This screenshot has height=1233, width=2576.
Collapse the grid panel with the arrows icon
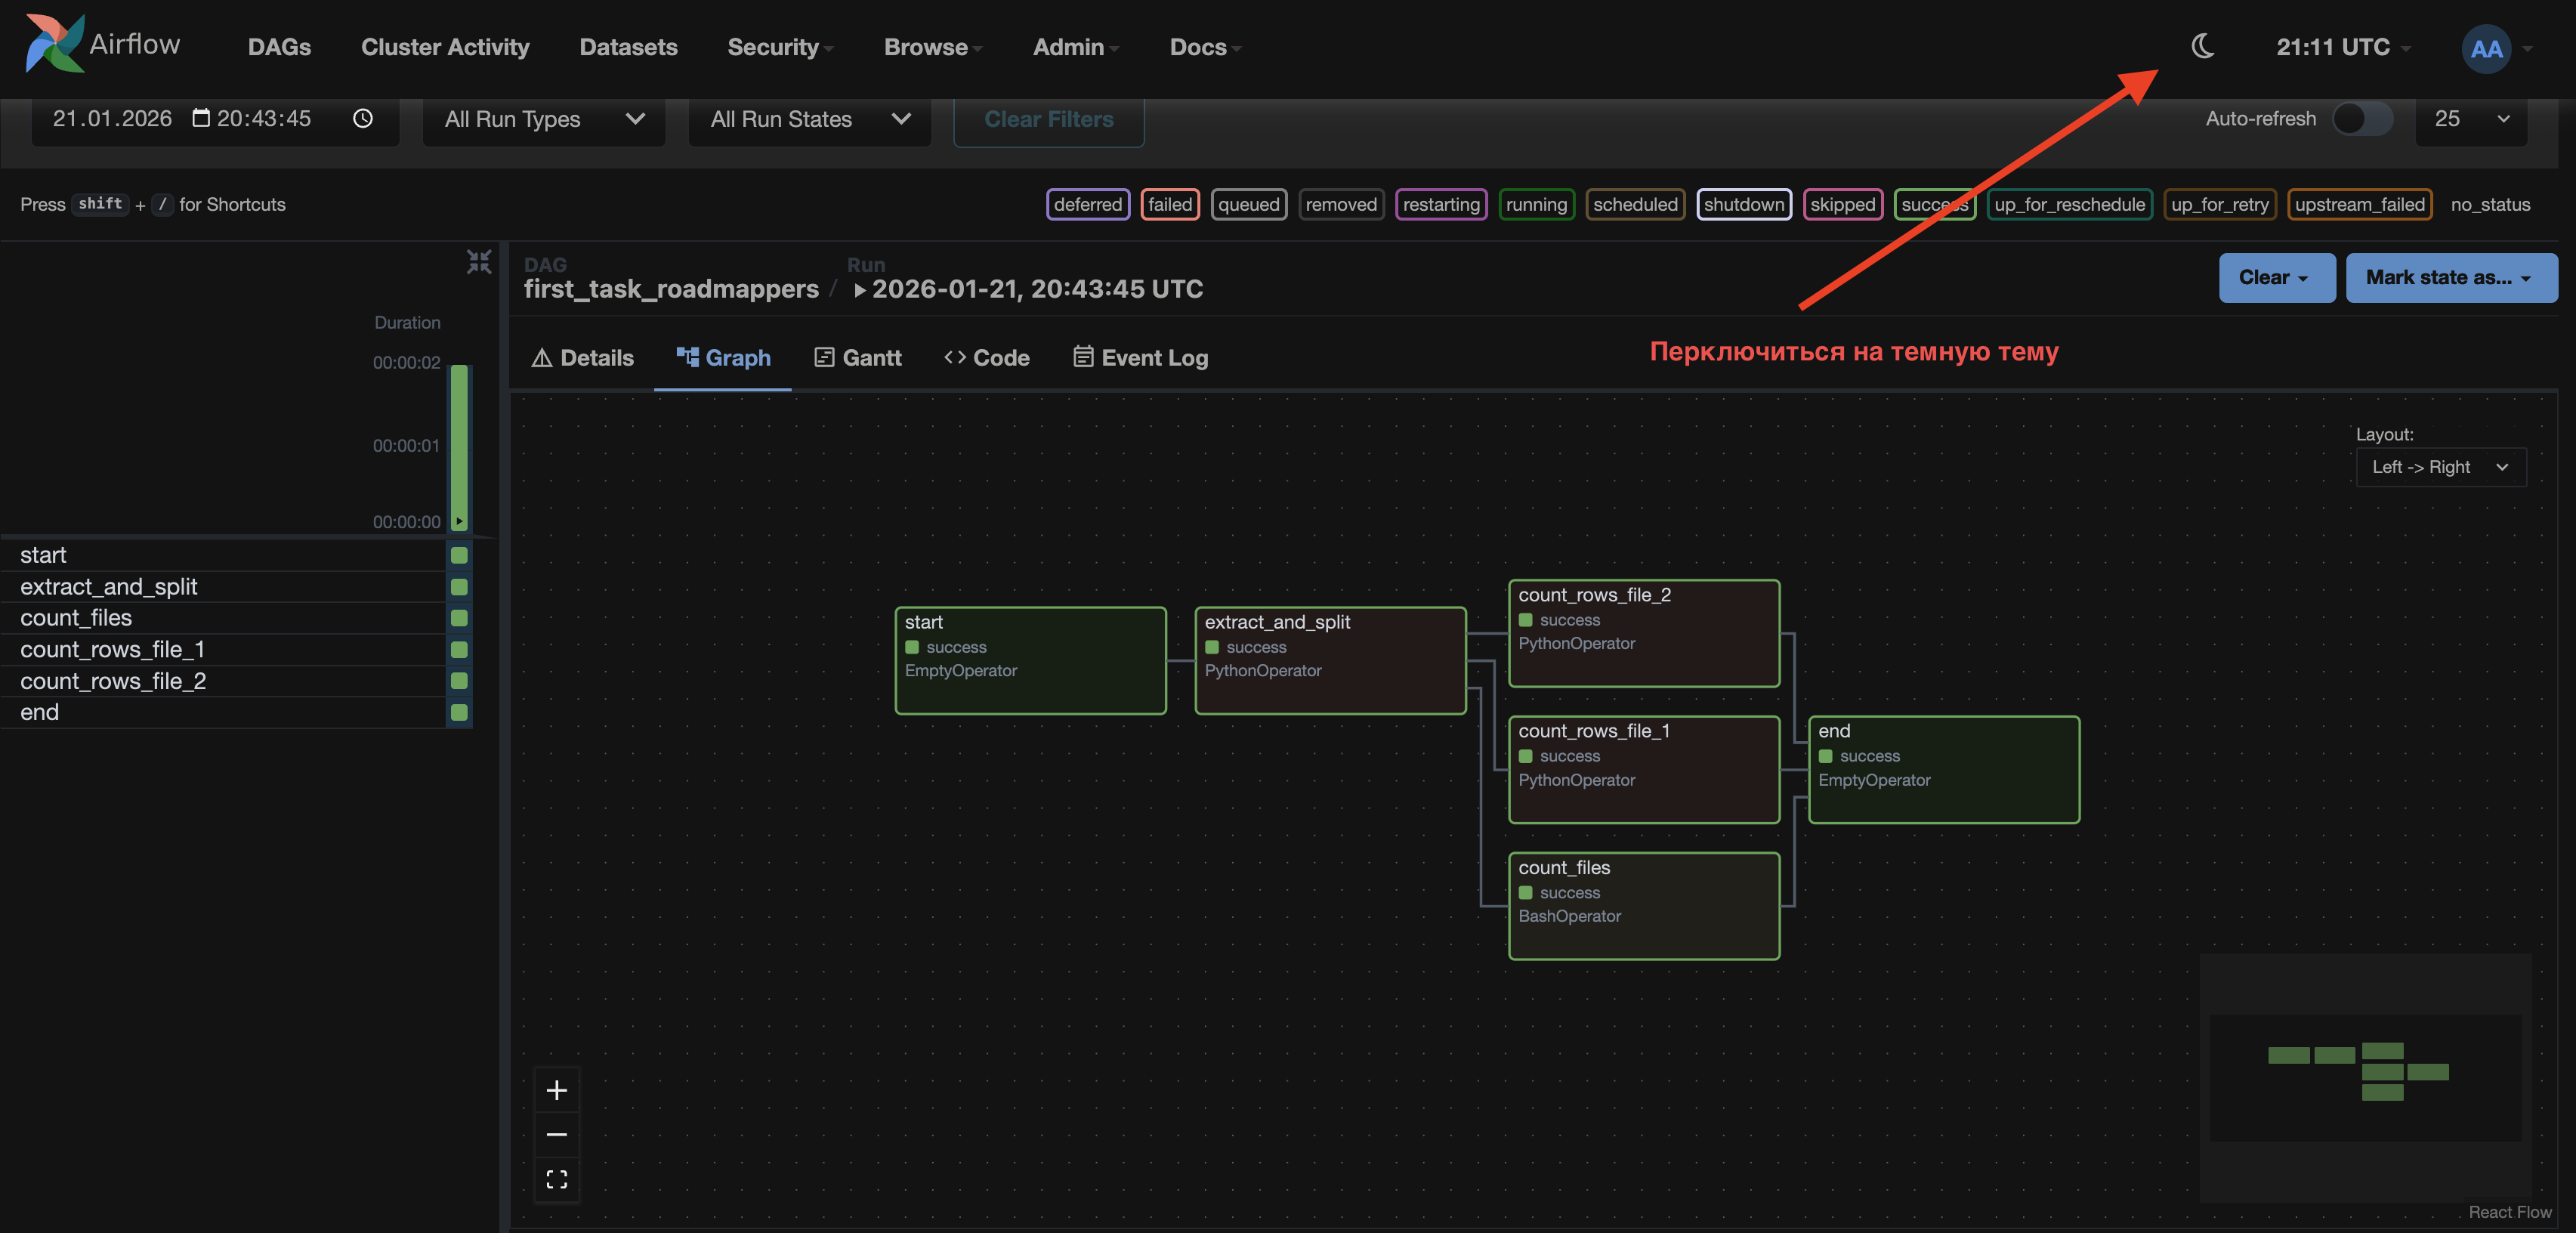479,262
